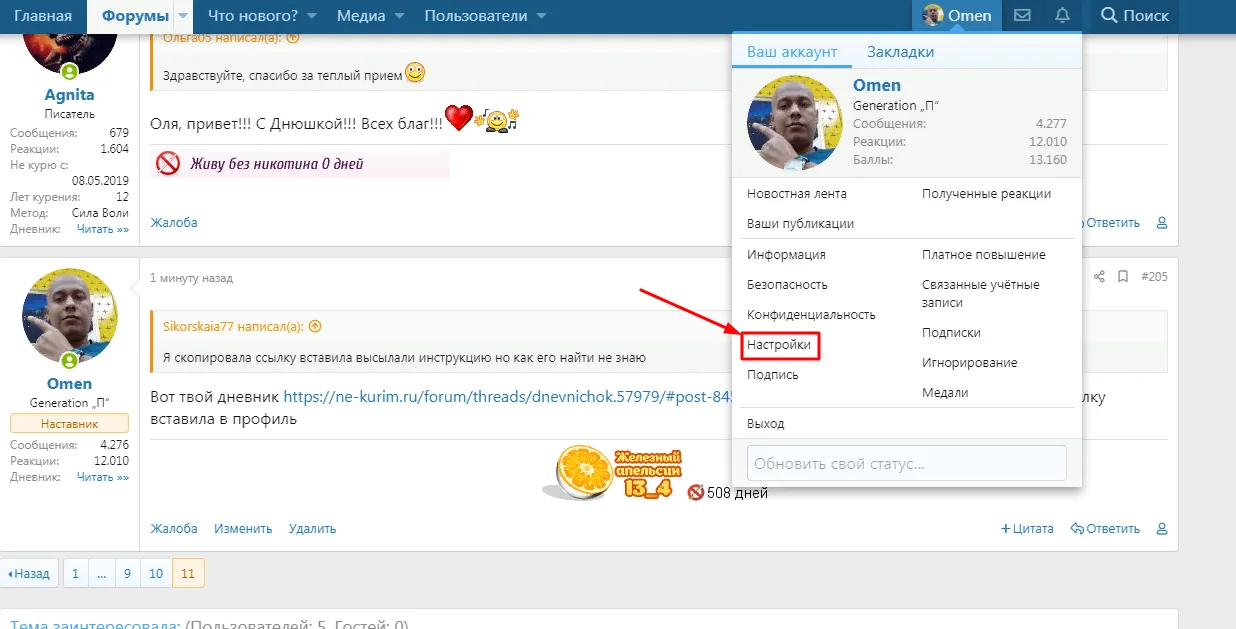The width and height of the screenshot is (1236, 629).
Task: Jump to quoted Sikorskaia77 post via arrow icon
Action: [x=315, y=326]
